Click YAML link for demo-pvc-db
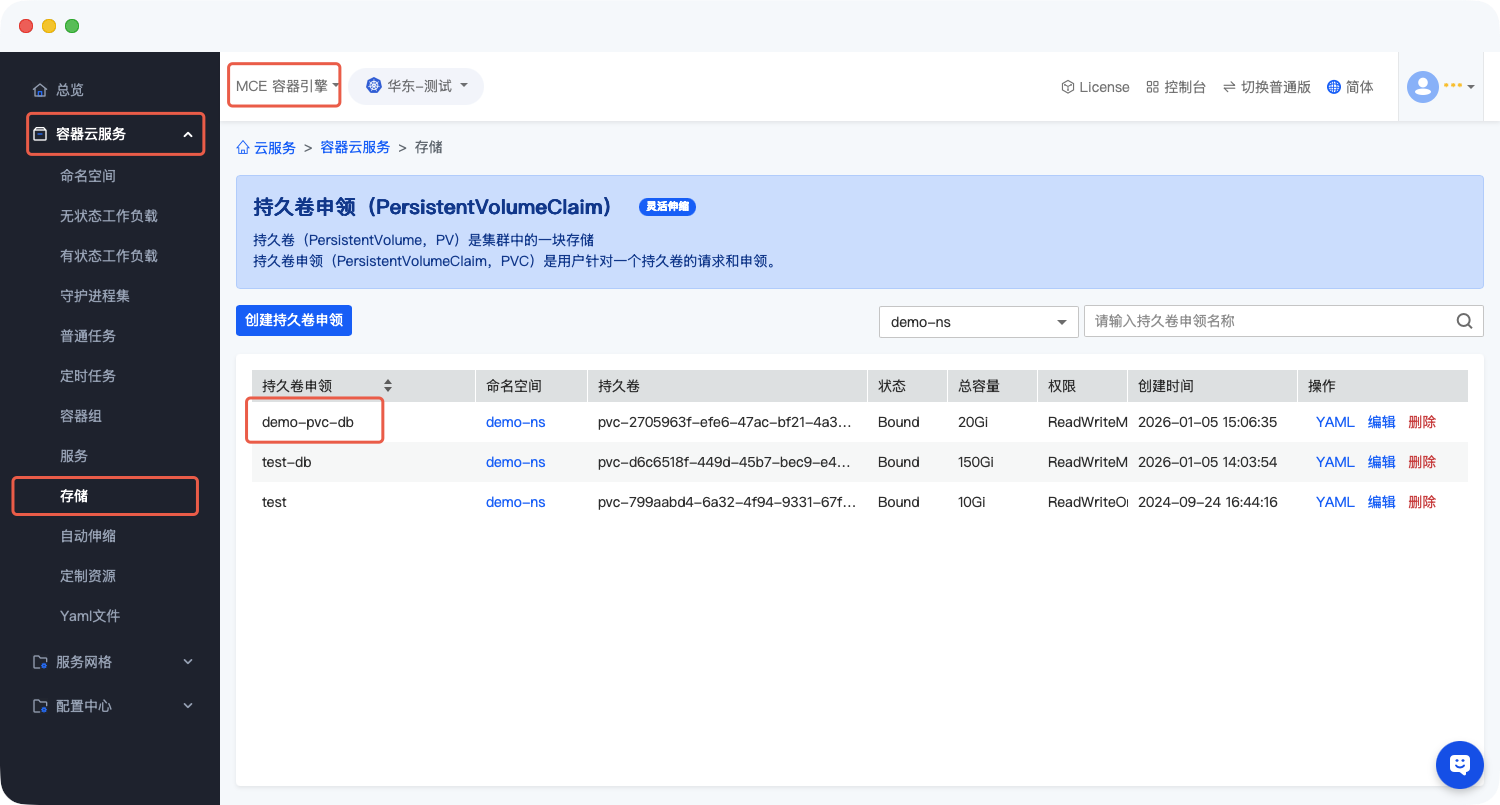 pyautogui.click(x=1334, y=422)
